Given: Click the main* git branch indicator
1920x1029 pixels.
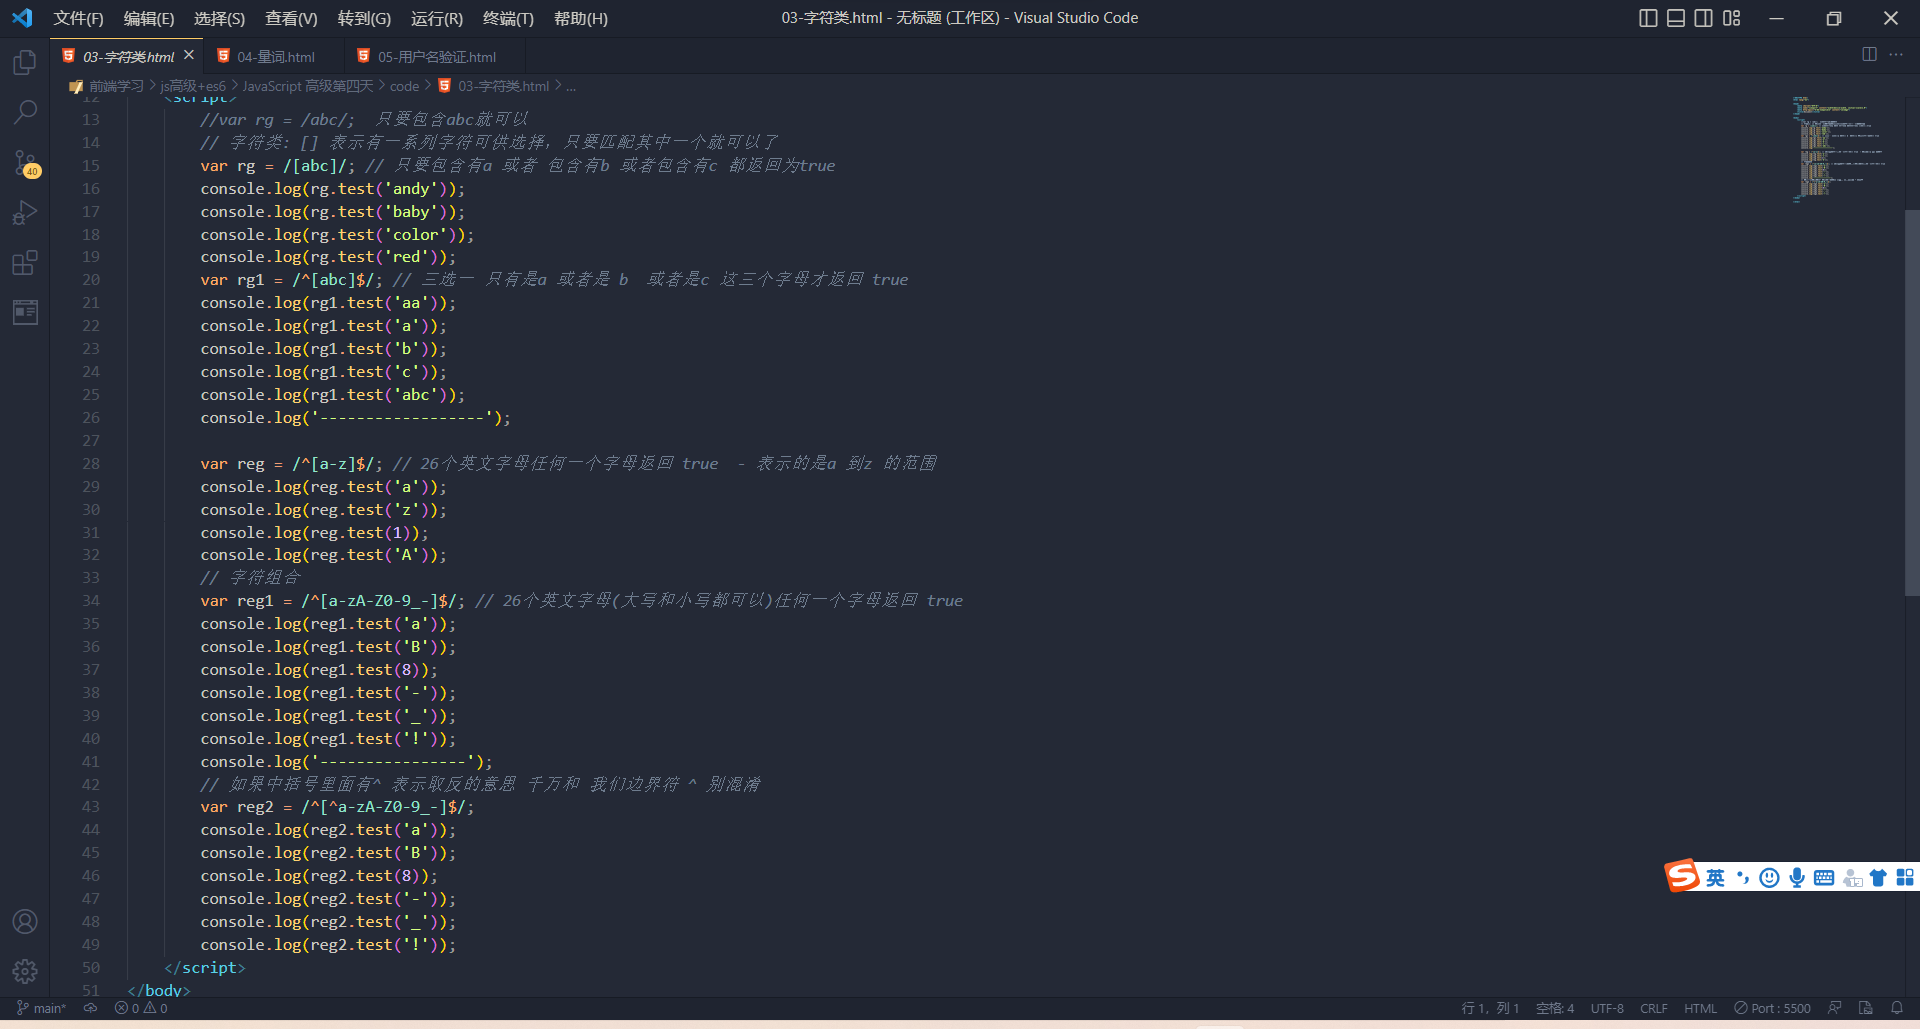Looking at the screenshot, I should [41, 1008].
